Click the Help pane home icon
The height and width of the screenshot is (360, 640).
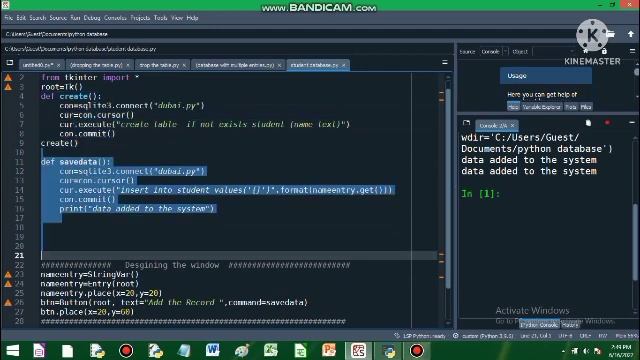(x=586, y=51)
